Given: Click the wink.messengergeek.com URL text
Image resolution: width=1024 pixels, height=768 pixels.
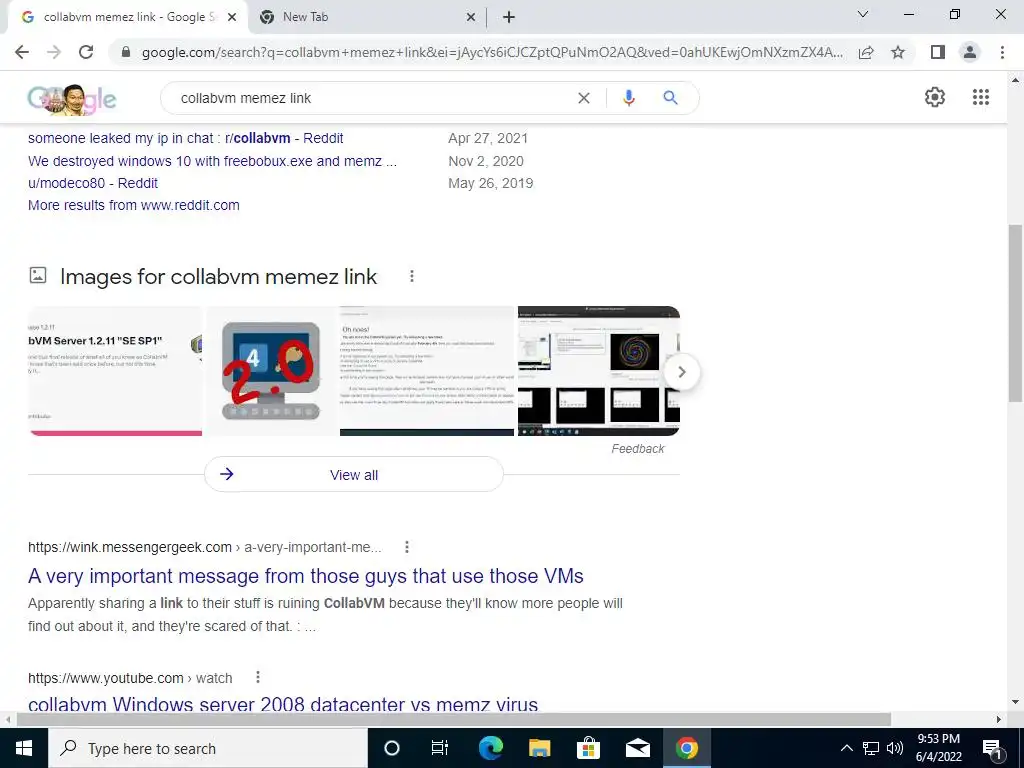Looking at the screenshot, I should (x=130, y=547).
